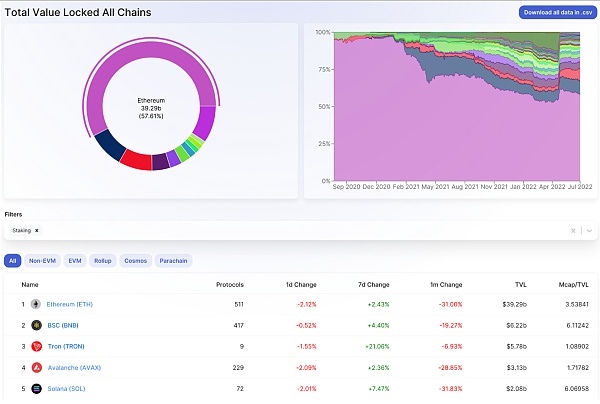600x404 pixels.
Task: Click Tron TVL value $5.78b
Action: (x=517, y=346)
